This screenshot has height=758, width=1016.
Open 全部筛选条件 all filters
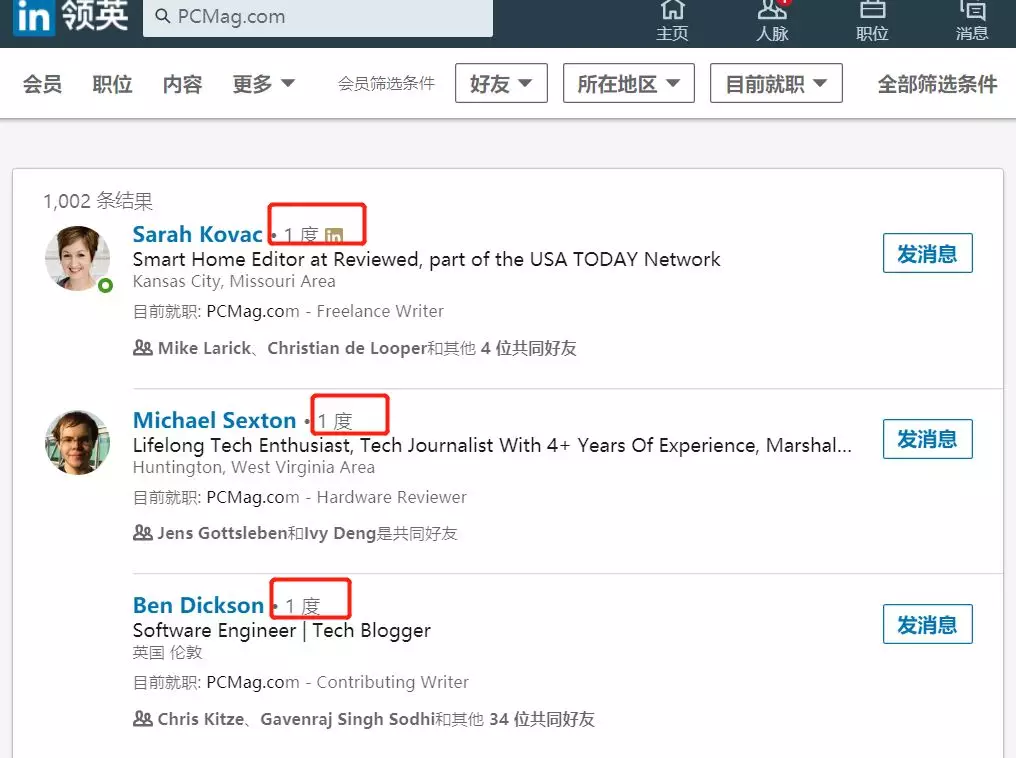coord(937,84)
